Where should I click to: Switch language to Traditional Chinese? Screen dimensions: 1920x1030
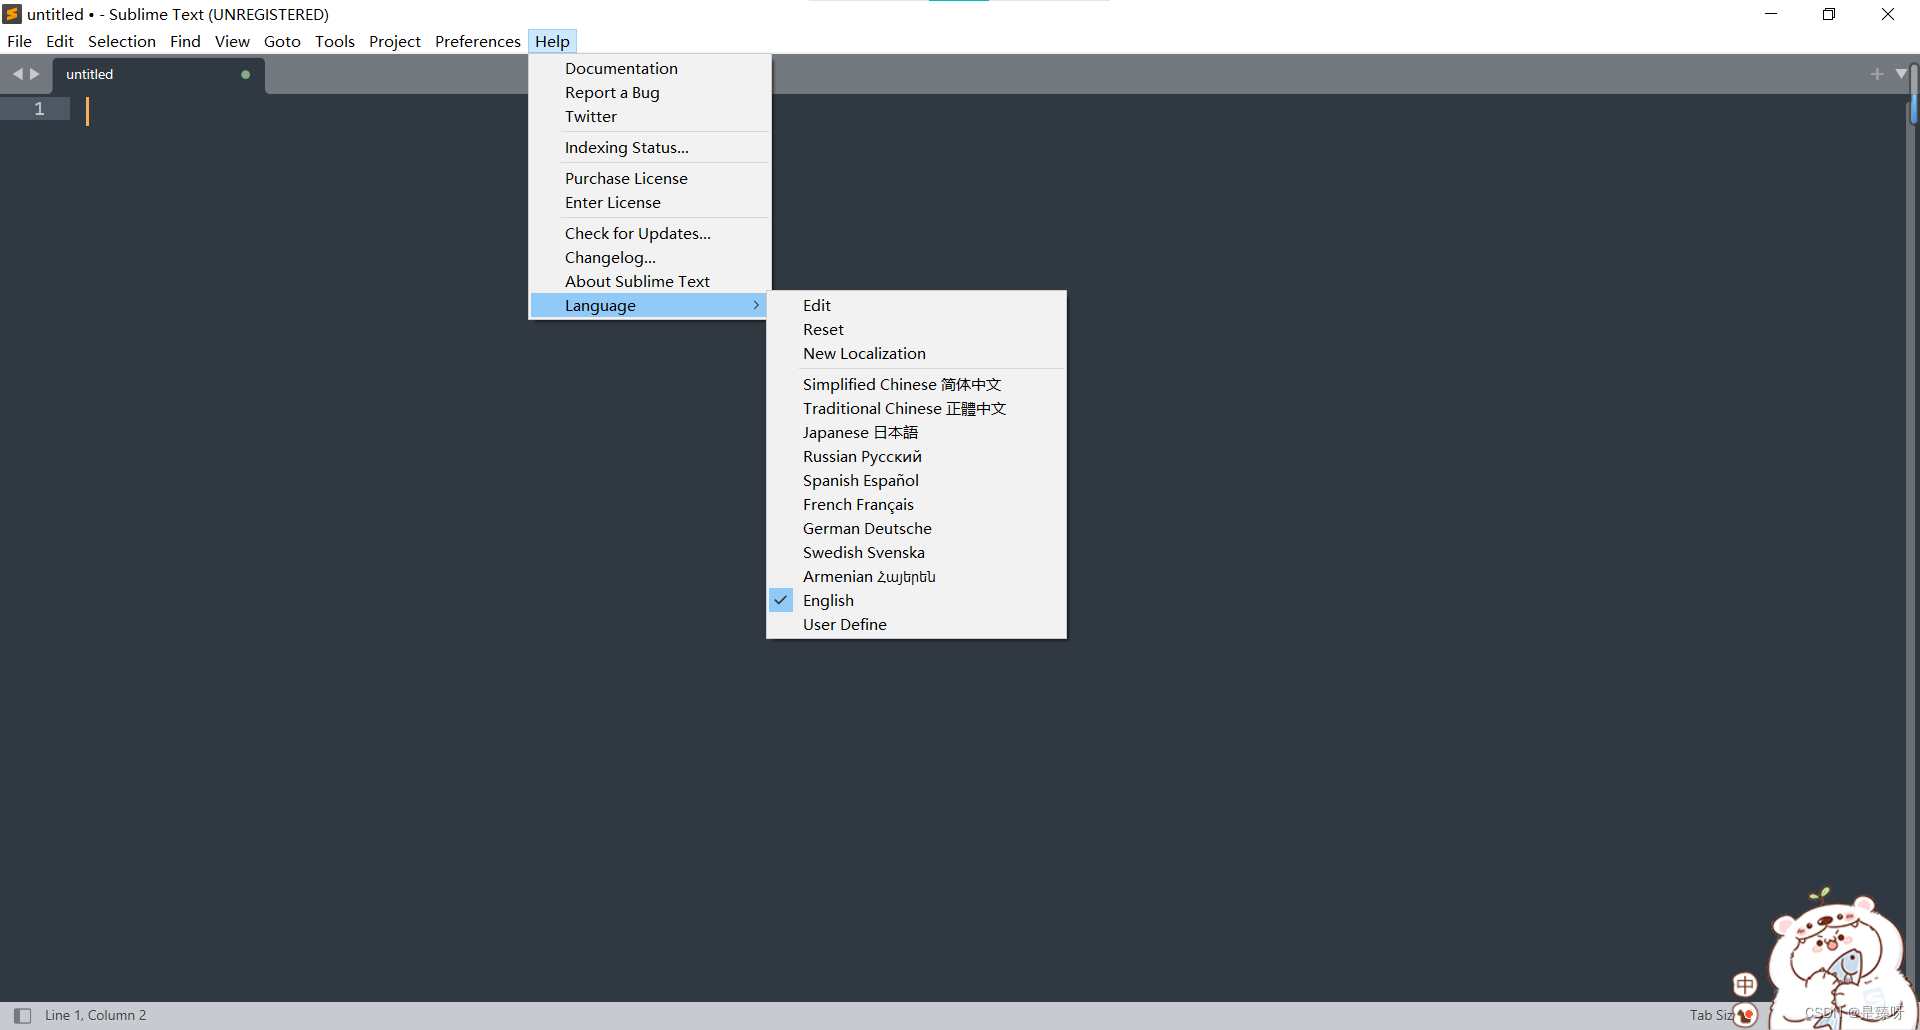916,408
